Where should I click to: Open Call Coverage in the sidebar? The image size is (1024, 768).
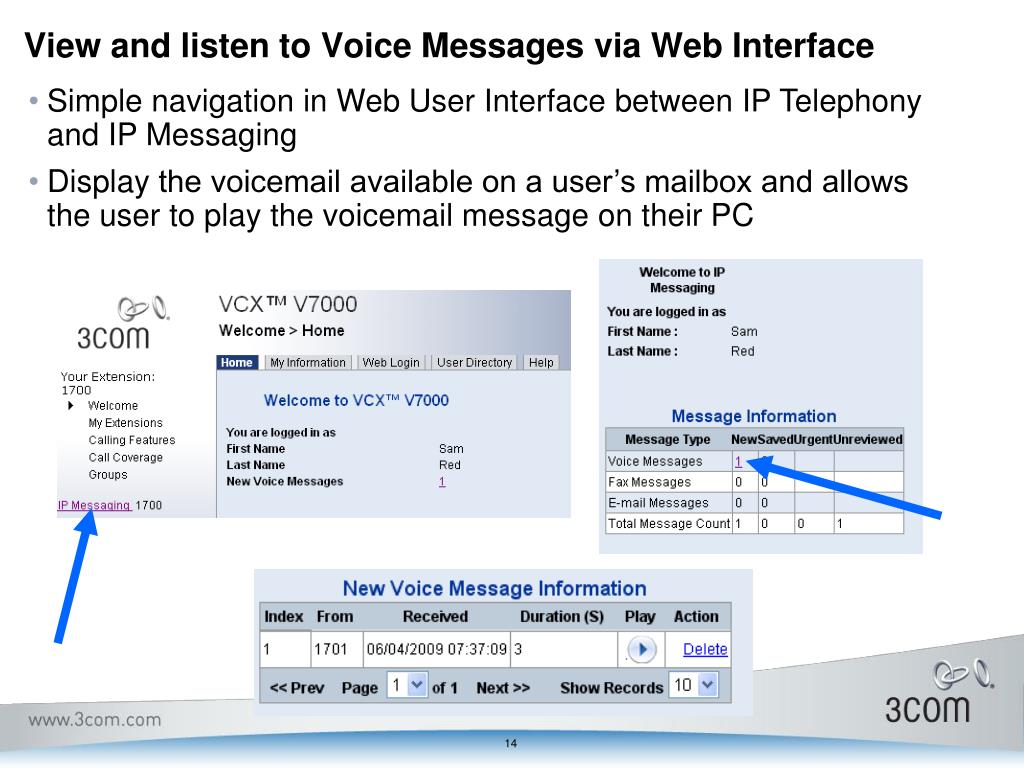tap(125, 457)
